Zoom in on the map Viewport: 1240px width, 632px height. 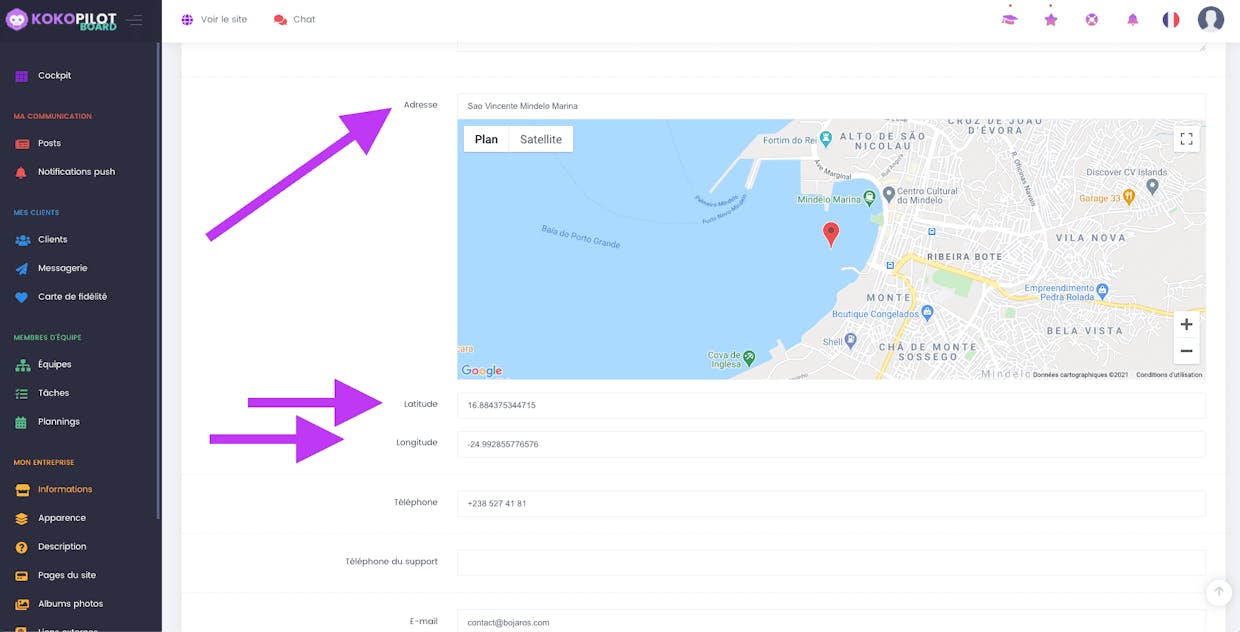pos(1186,325)
